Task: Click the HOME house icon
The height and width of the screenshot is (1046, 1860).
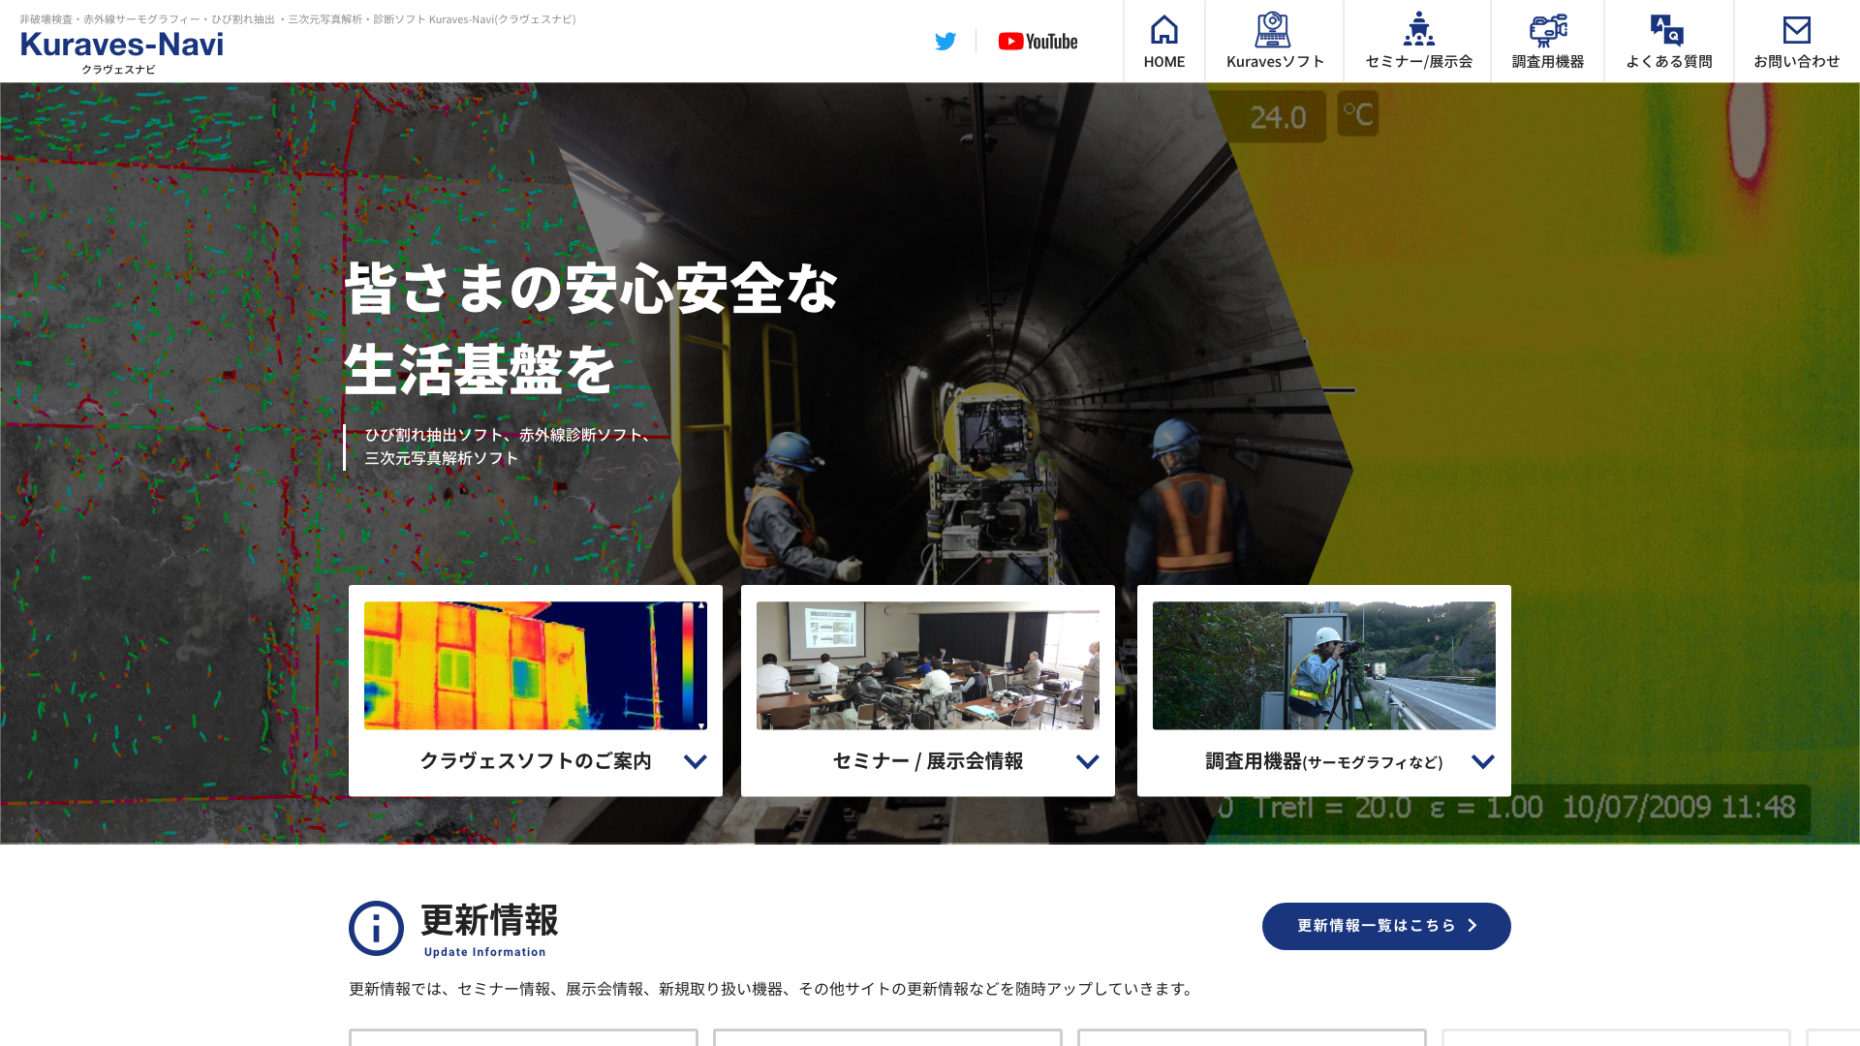Action: click(1164, 29)
